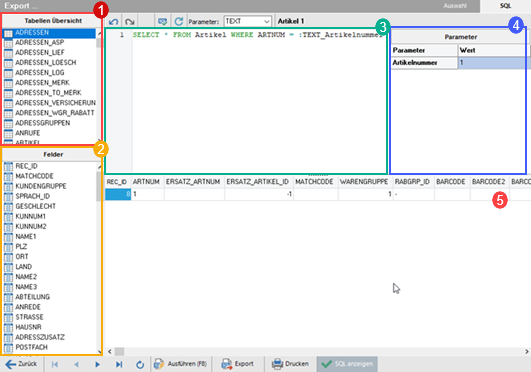Go back with the Zurück button
Screen dimensions: 531x372
click(21, 364)
